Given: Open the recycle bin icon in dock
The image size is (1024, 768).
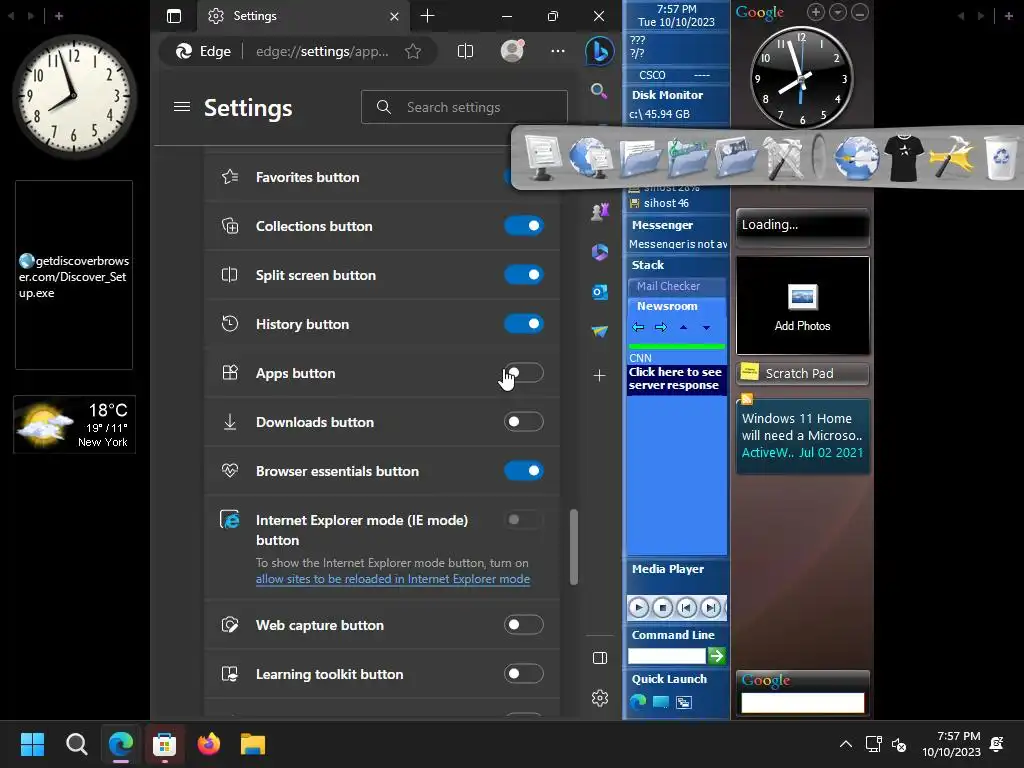Looking at the screenshot, I should (1001, 157).
